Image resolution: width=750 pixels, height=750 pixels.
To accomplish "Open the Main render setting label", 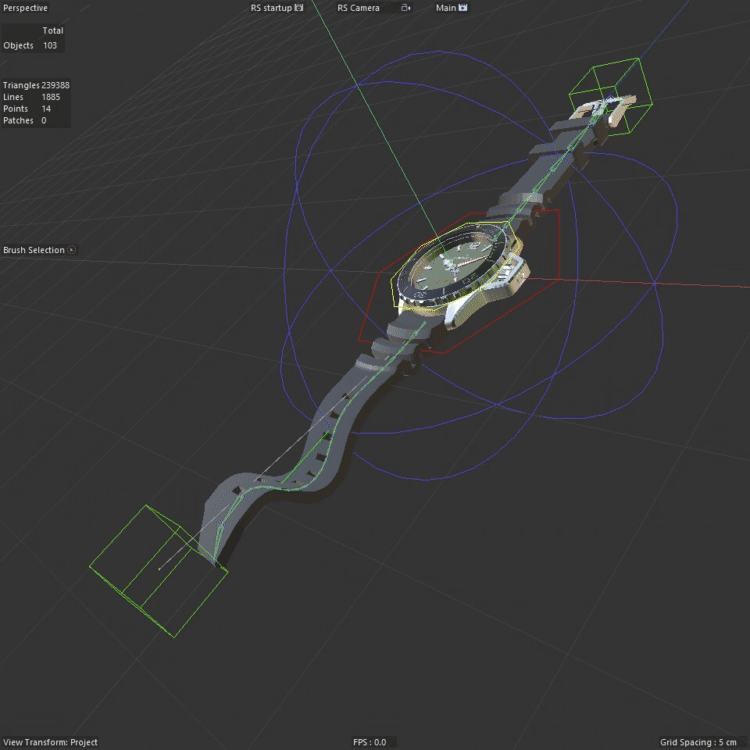I will tap(446, 8).
